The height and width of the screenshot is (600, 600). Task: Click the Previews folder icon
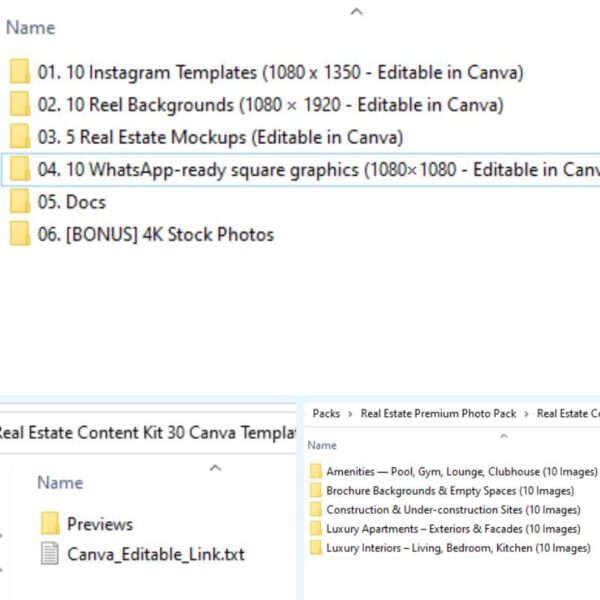[x=50, y=523]
